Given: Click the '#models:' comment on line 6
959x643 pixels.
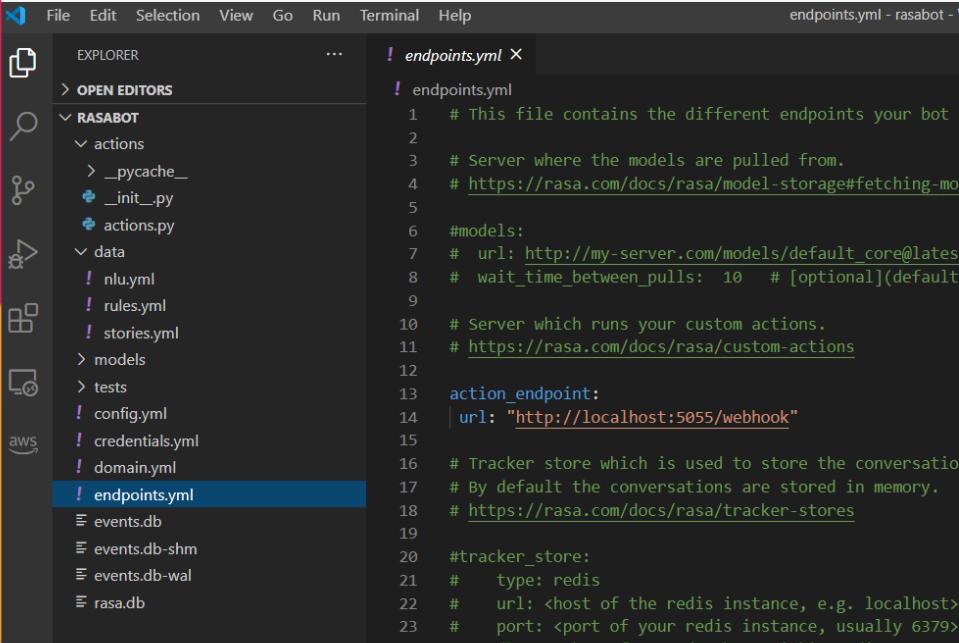Looking at the screenshot, I should (486, 230).
